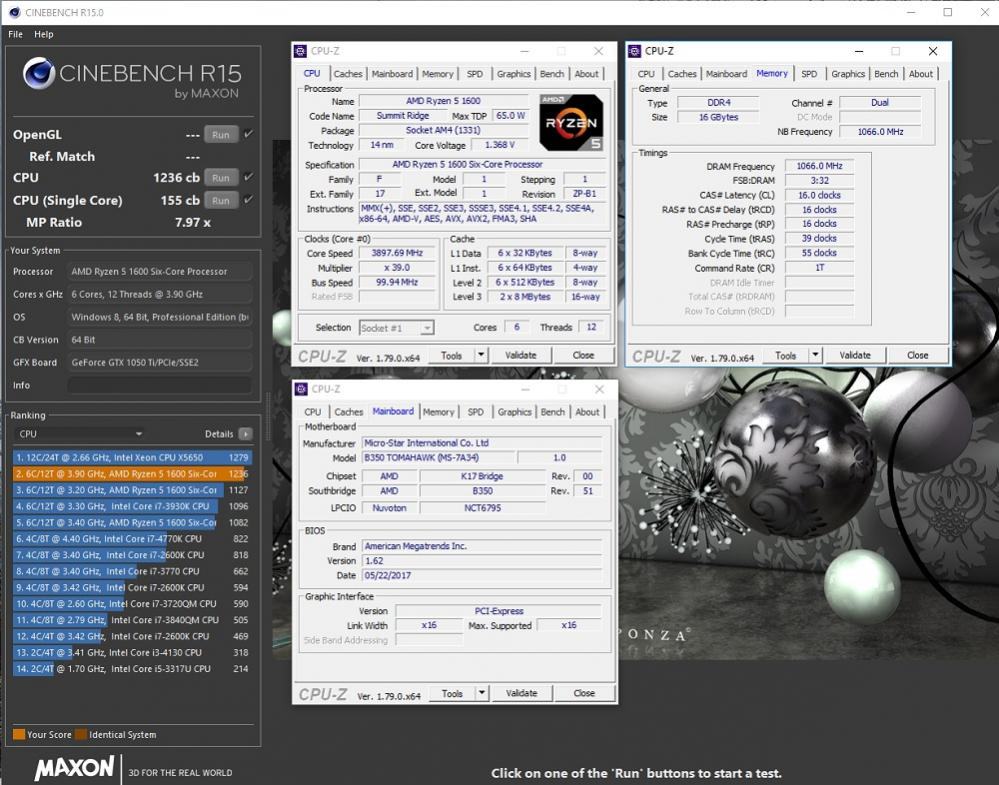
Task: Click the MAXON logo at the bottom
Action: pos(74,768)
